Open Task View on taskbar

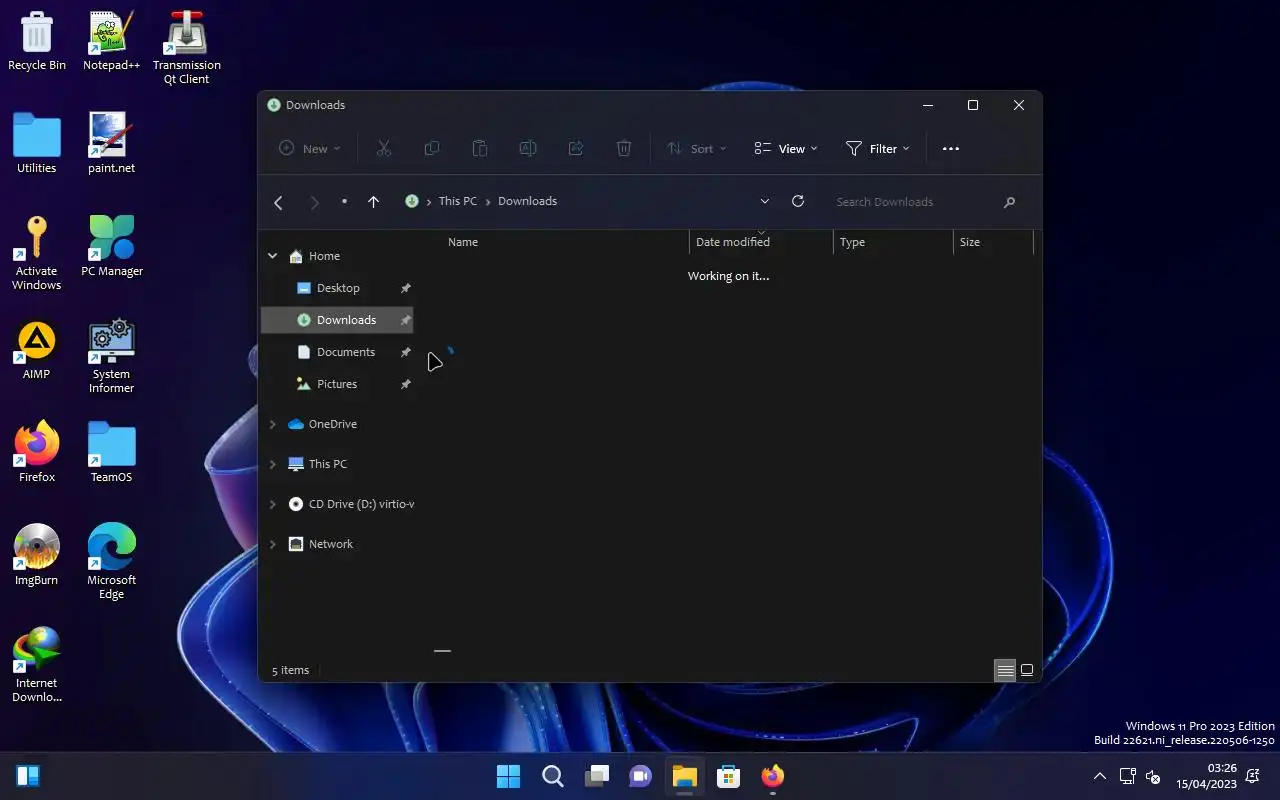(x=597, y=776)
